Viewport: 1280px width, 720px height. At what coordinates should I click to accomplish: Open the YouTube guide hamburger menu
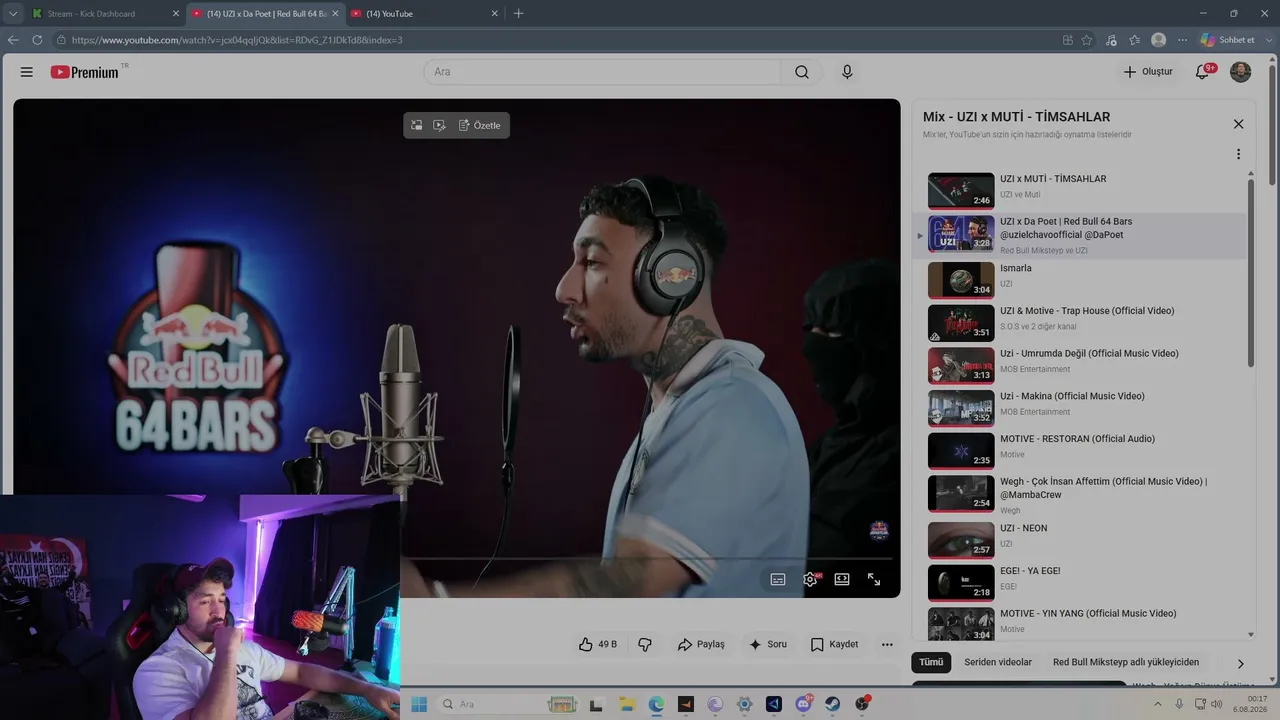click(27, 72)
